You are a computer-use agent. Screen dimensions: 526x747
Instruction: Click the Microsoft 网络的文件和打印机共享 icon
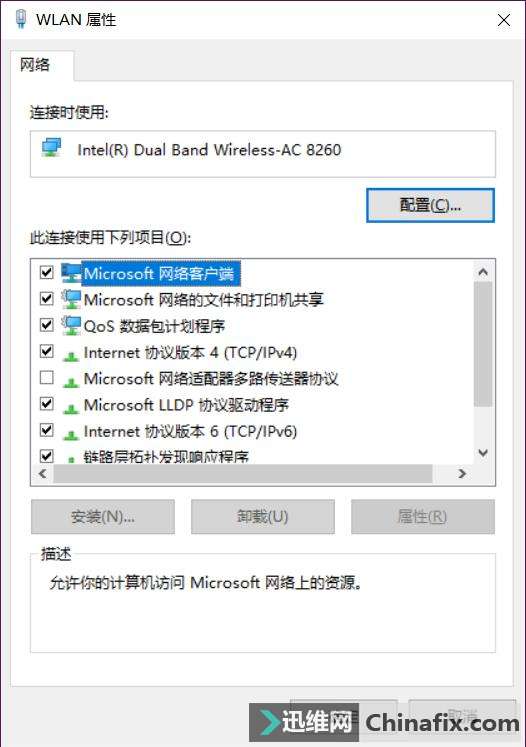(71, 299)
